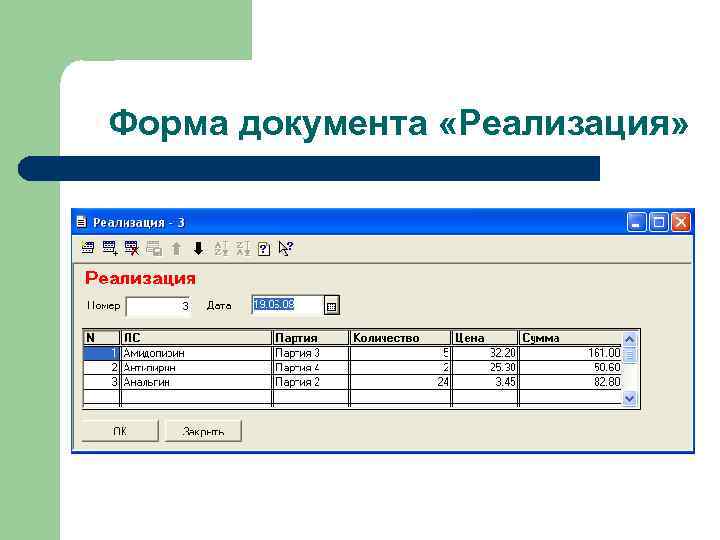Open the help question-mark page icon
The height and width of the screenshot is (540, 720).
tap(264, 248)
